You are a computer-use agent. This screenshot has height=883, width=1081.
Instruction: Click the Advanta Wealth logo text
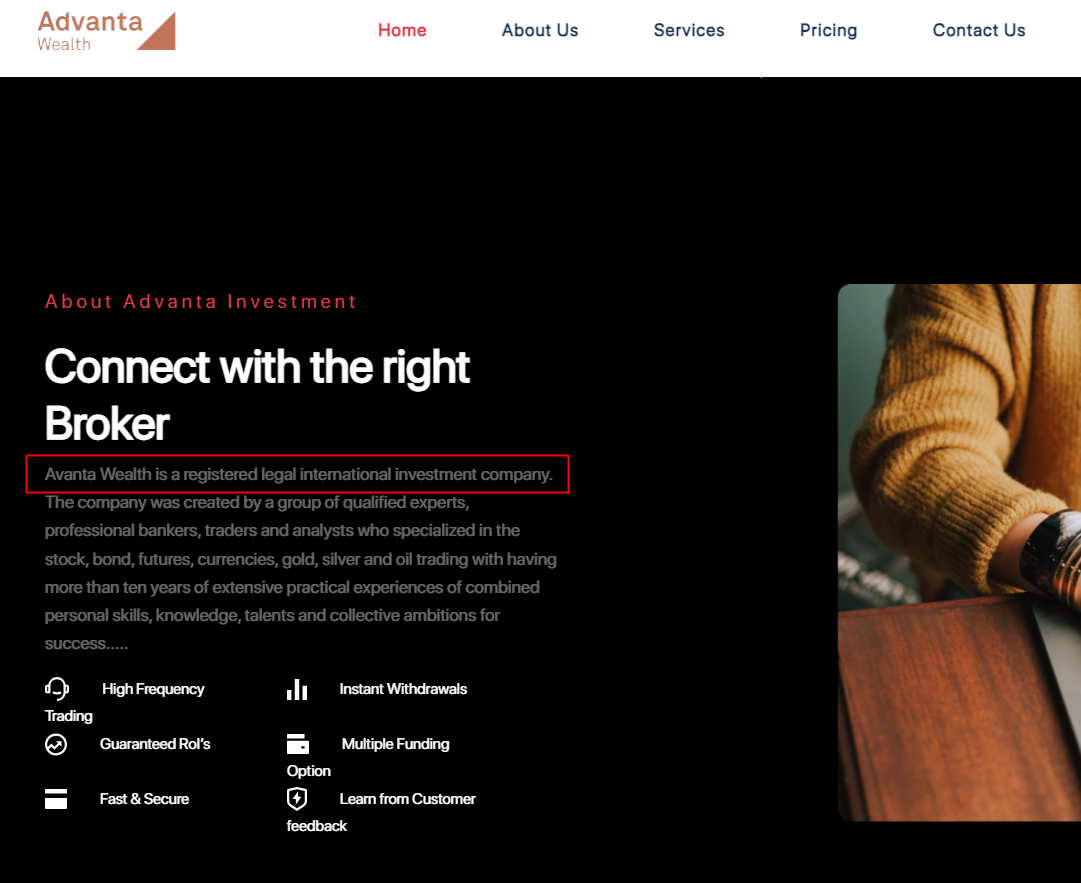[90, 31]
